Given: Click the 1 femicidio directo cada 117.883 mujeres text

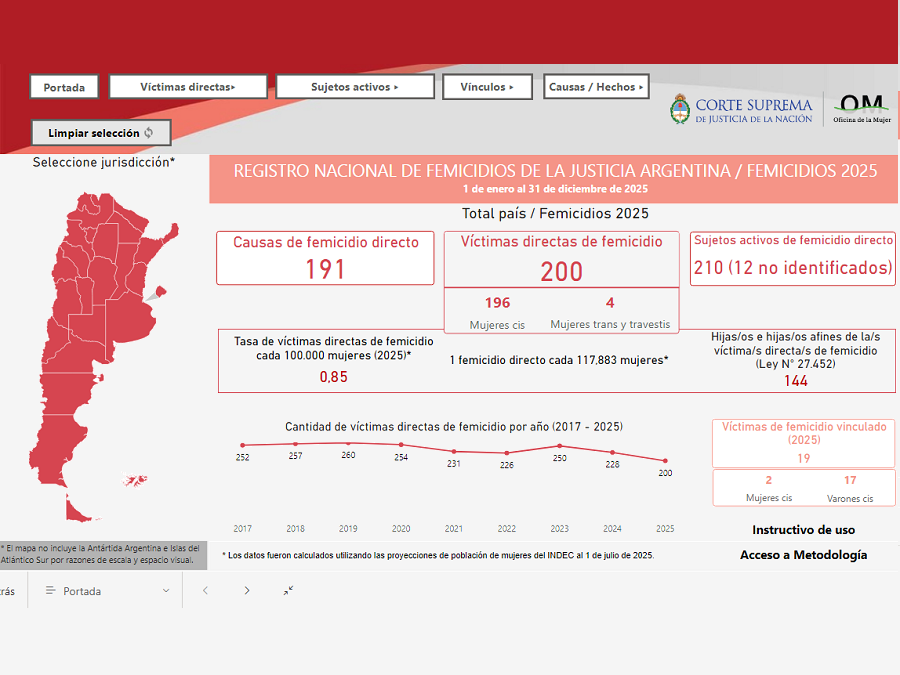Looking at the screenshot, I should pyautogui.click(x=559, y=360).
